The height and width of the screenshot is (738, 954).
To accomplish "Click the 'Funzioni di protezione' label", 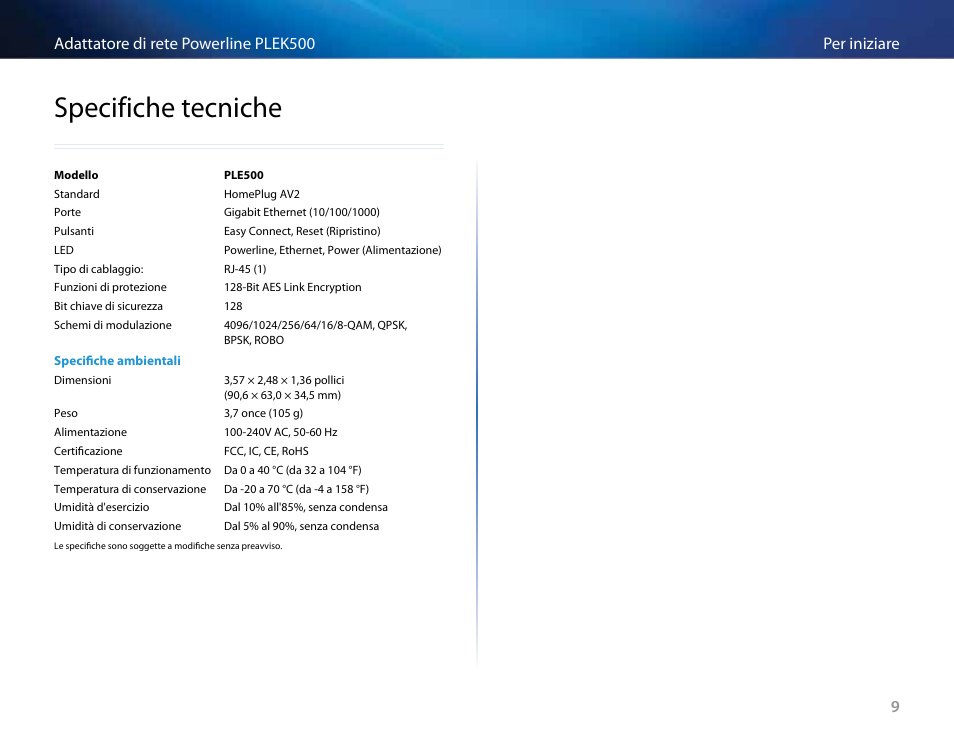I will click(x=110, y=287).
